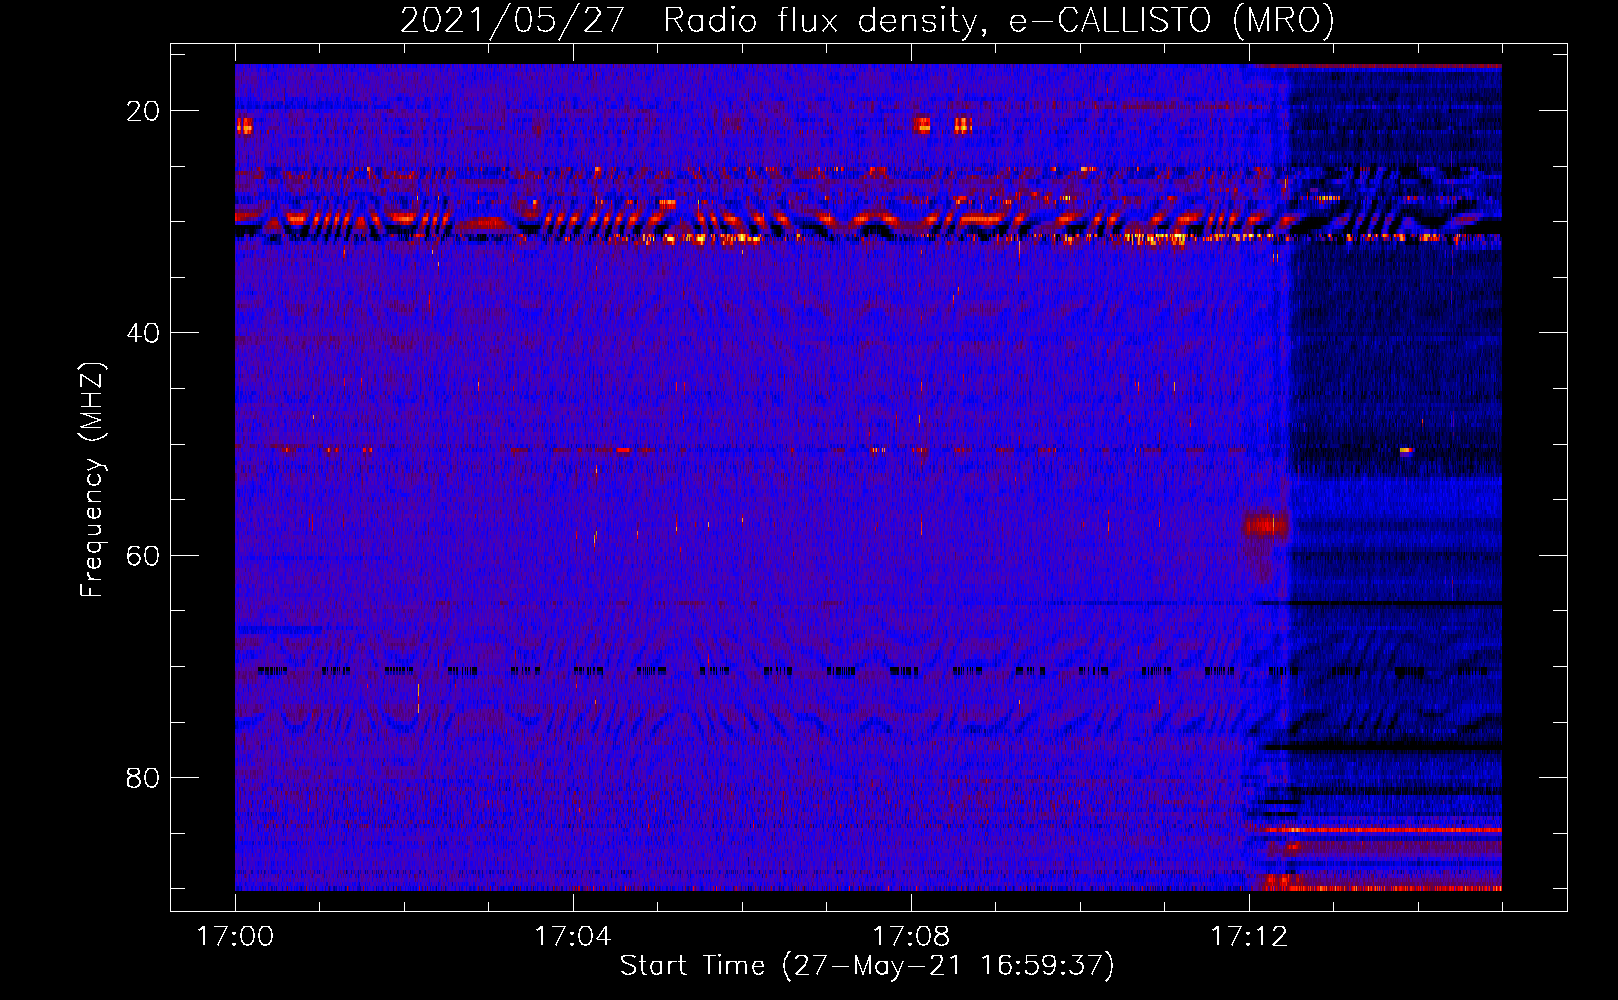Click the 20 MHz frequency tick label

[x=143, y=111]
